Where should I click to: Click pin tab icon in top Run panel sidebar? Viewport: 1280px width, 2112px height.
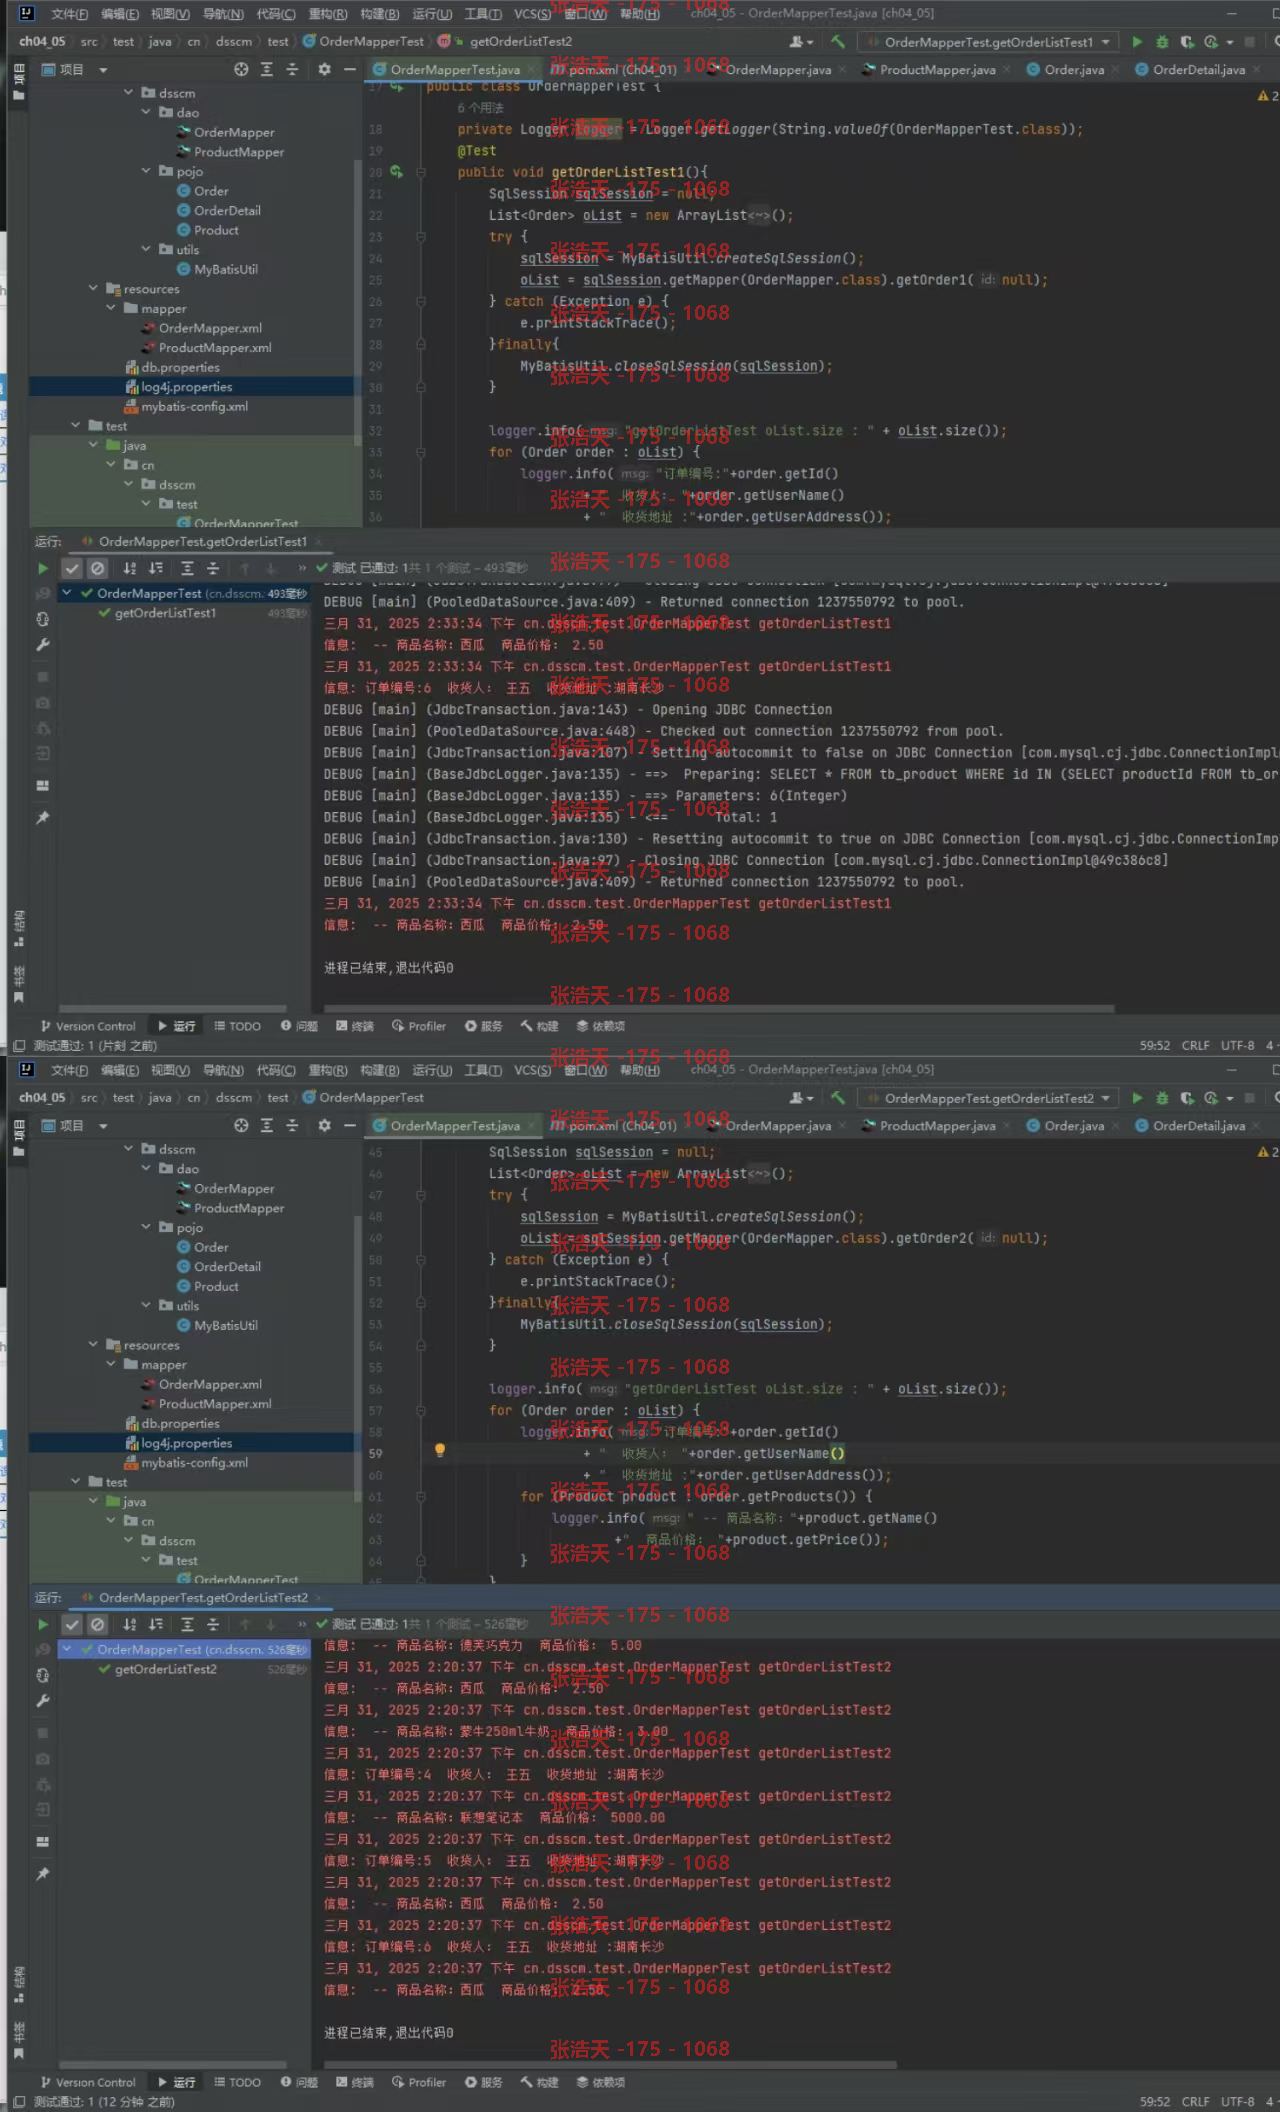[42, 818]
